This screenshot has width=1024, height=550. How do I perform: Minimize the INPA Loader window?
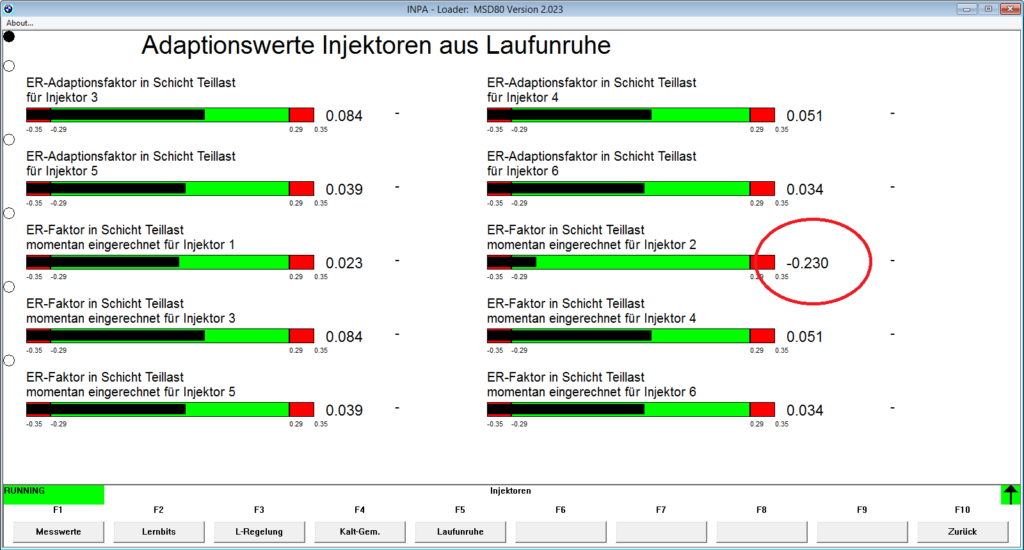point(965,8)
